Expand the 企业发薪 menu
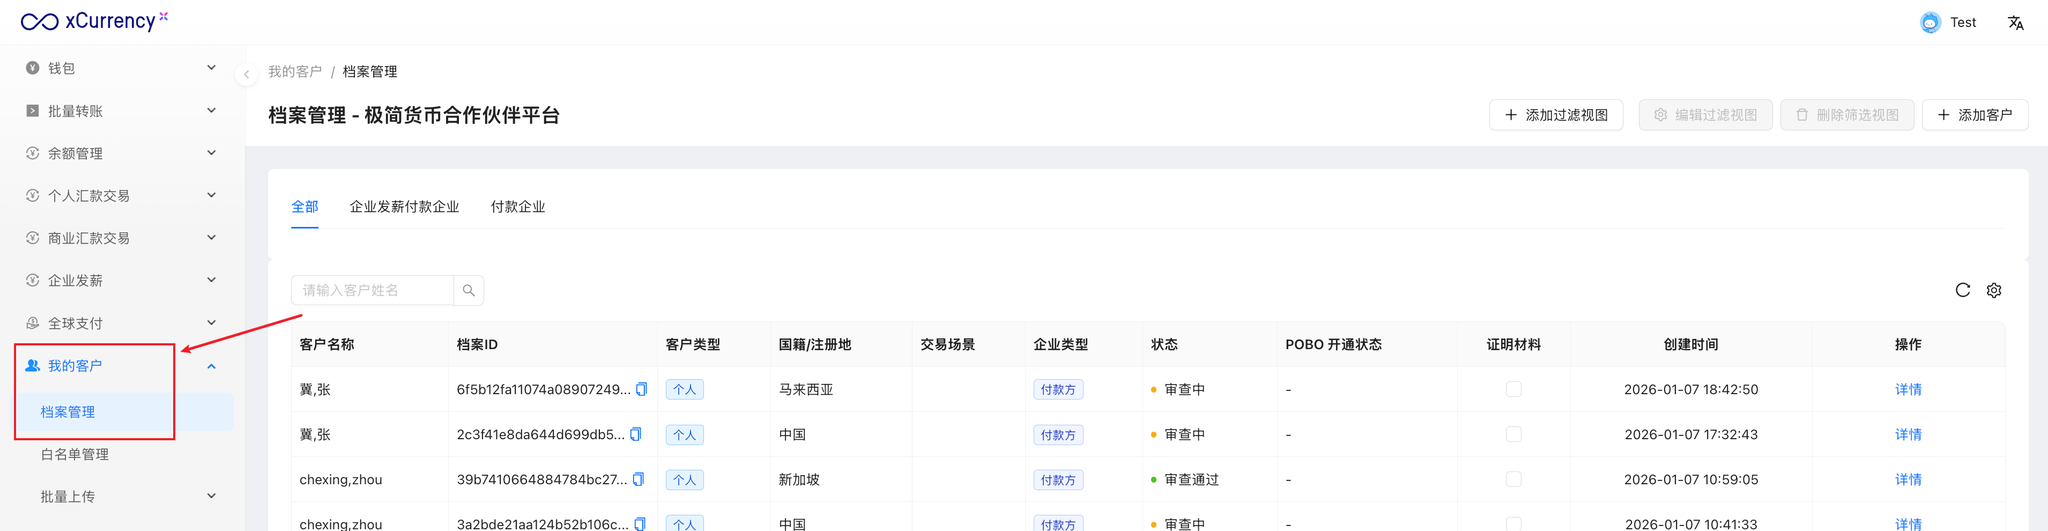The image size is (2048, 531). tap(211, 280)
